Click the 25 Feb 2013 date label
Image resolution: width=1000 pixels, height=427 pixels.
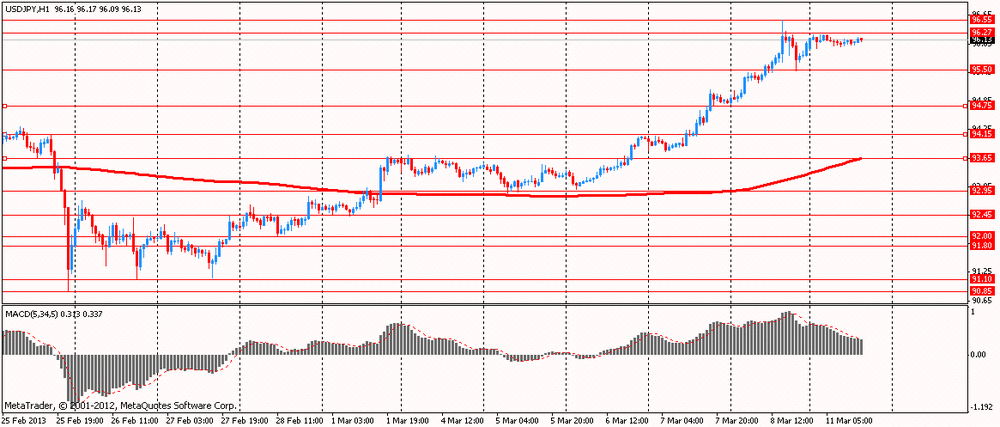(x=23, y=421)
